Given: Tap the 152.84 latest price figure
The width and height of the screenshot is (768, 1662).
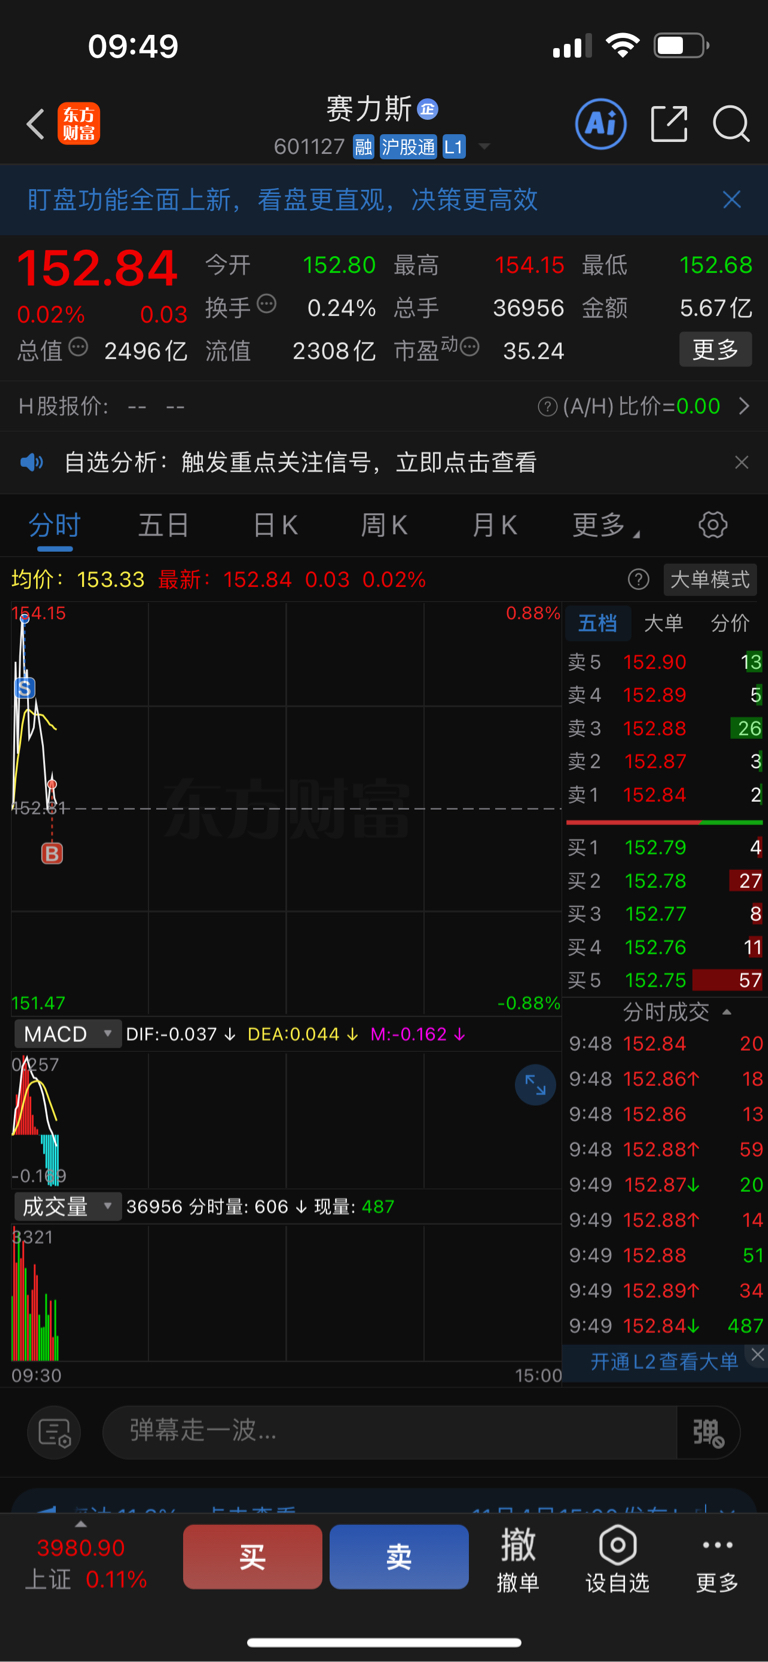Looking at the screenshot, I should coord(97,268).
